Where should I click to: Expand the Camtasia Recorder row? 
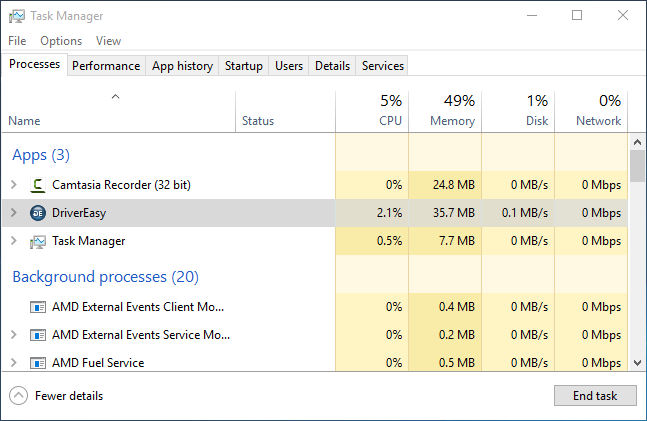click(x=14, y=184)
